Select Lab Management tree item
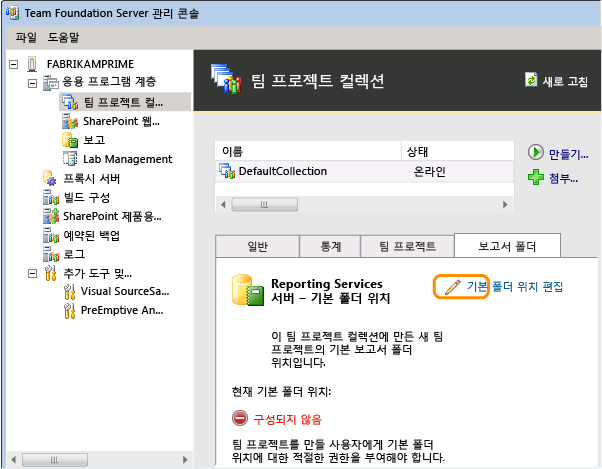The image size is (602, 469). pyautogui.click(x=127, y=159)
